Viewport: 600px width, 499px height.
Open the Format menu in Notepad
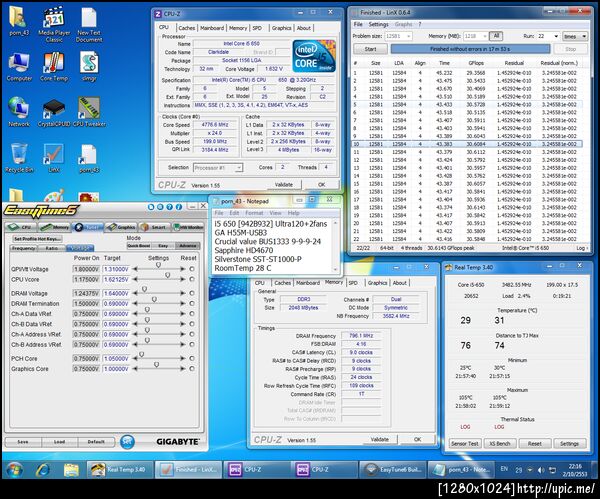click(254, 213)
